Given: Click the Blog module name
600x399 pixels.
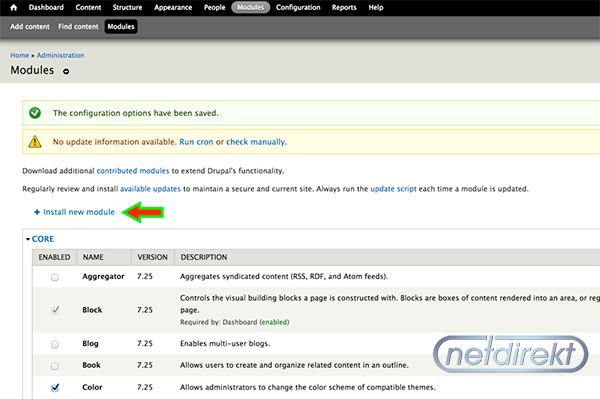Looking at the screenshot, I should coord(90,344).
